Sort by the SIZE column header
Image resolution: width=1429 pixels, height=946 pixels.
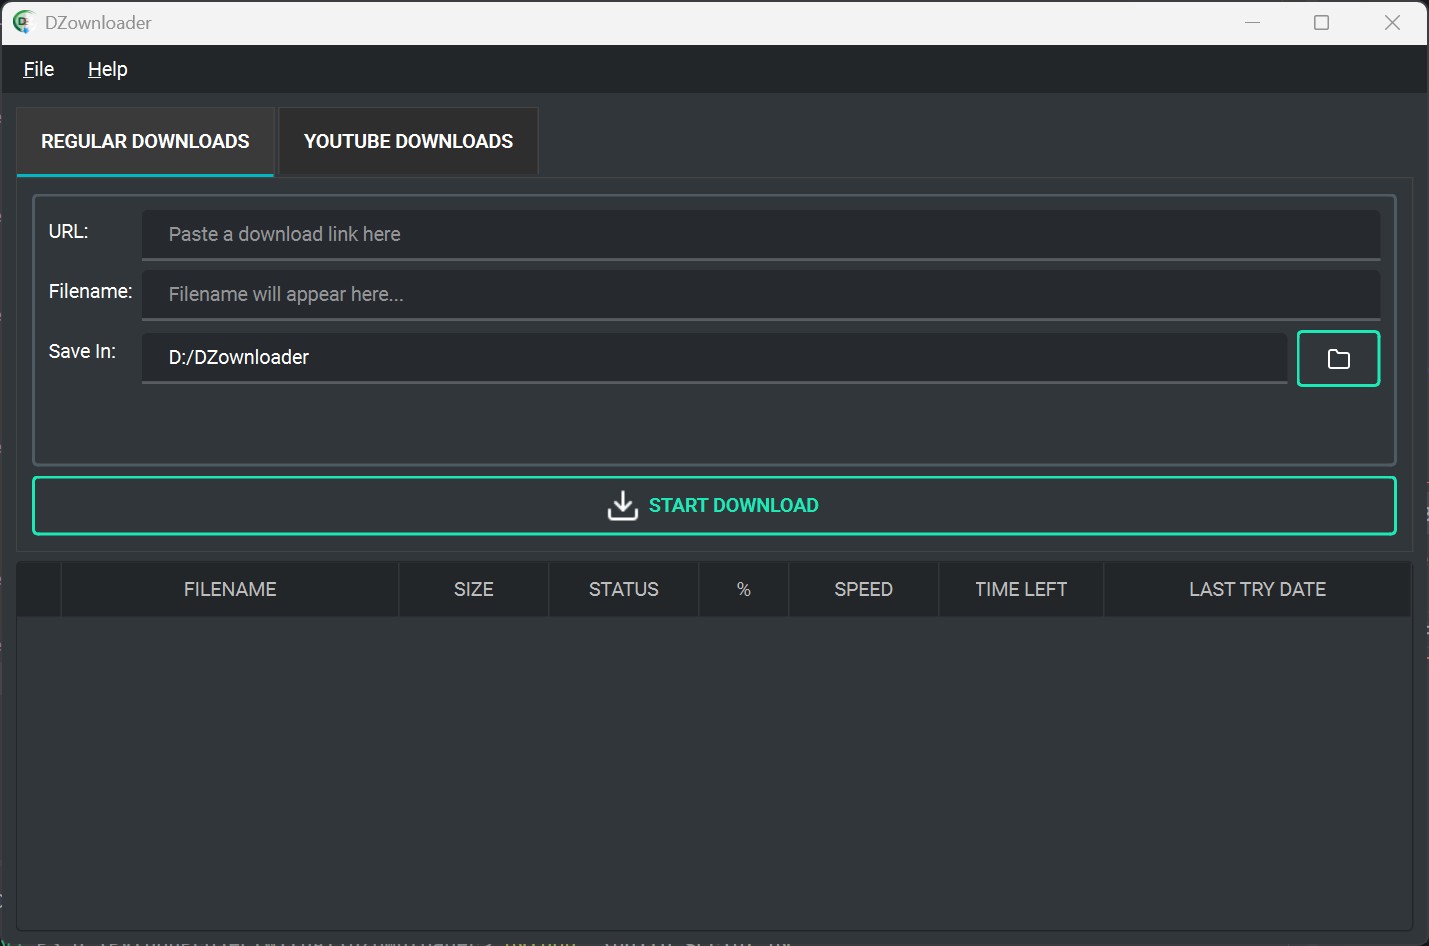coord(474,589)
